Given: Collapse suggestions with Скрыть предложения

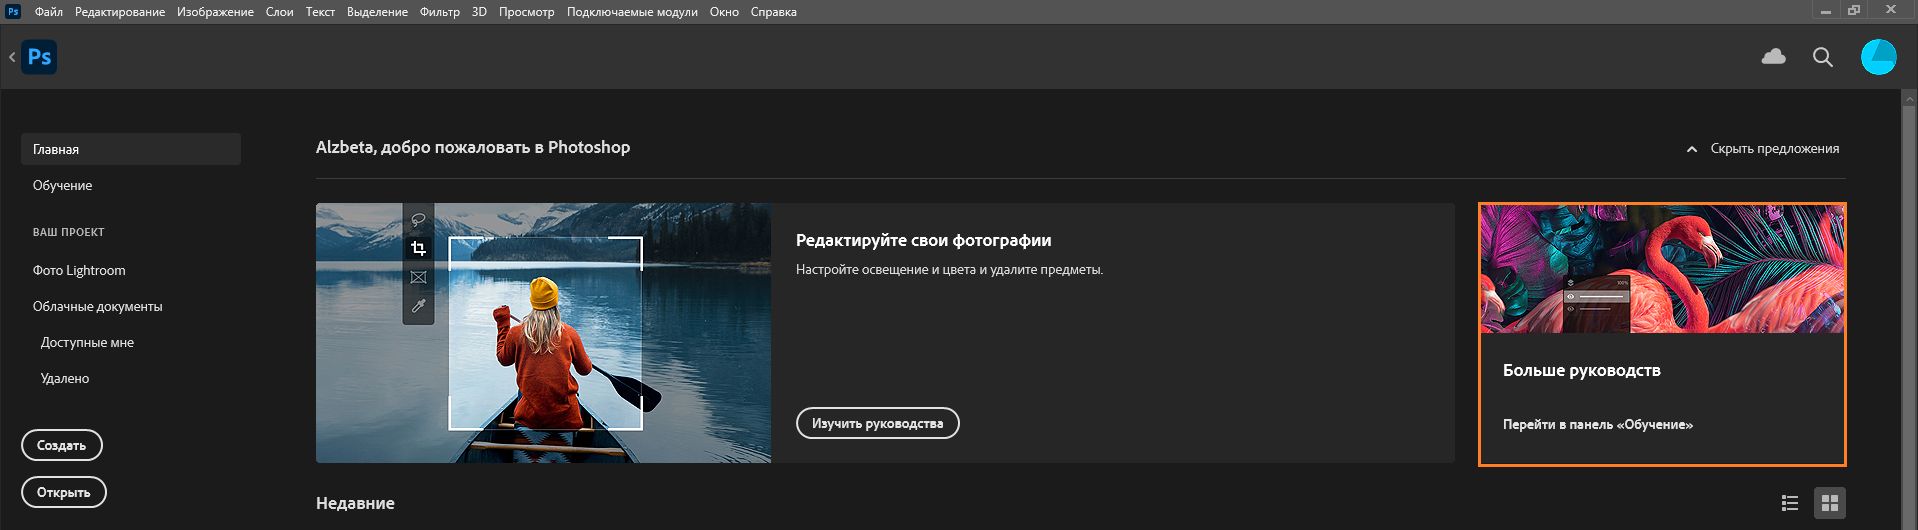Looking at the screenshot, I should tap(1763, 148).
